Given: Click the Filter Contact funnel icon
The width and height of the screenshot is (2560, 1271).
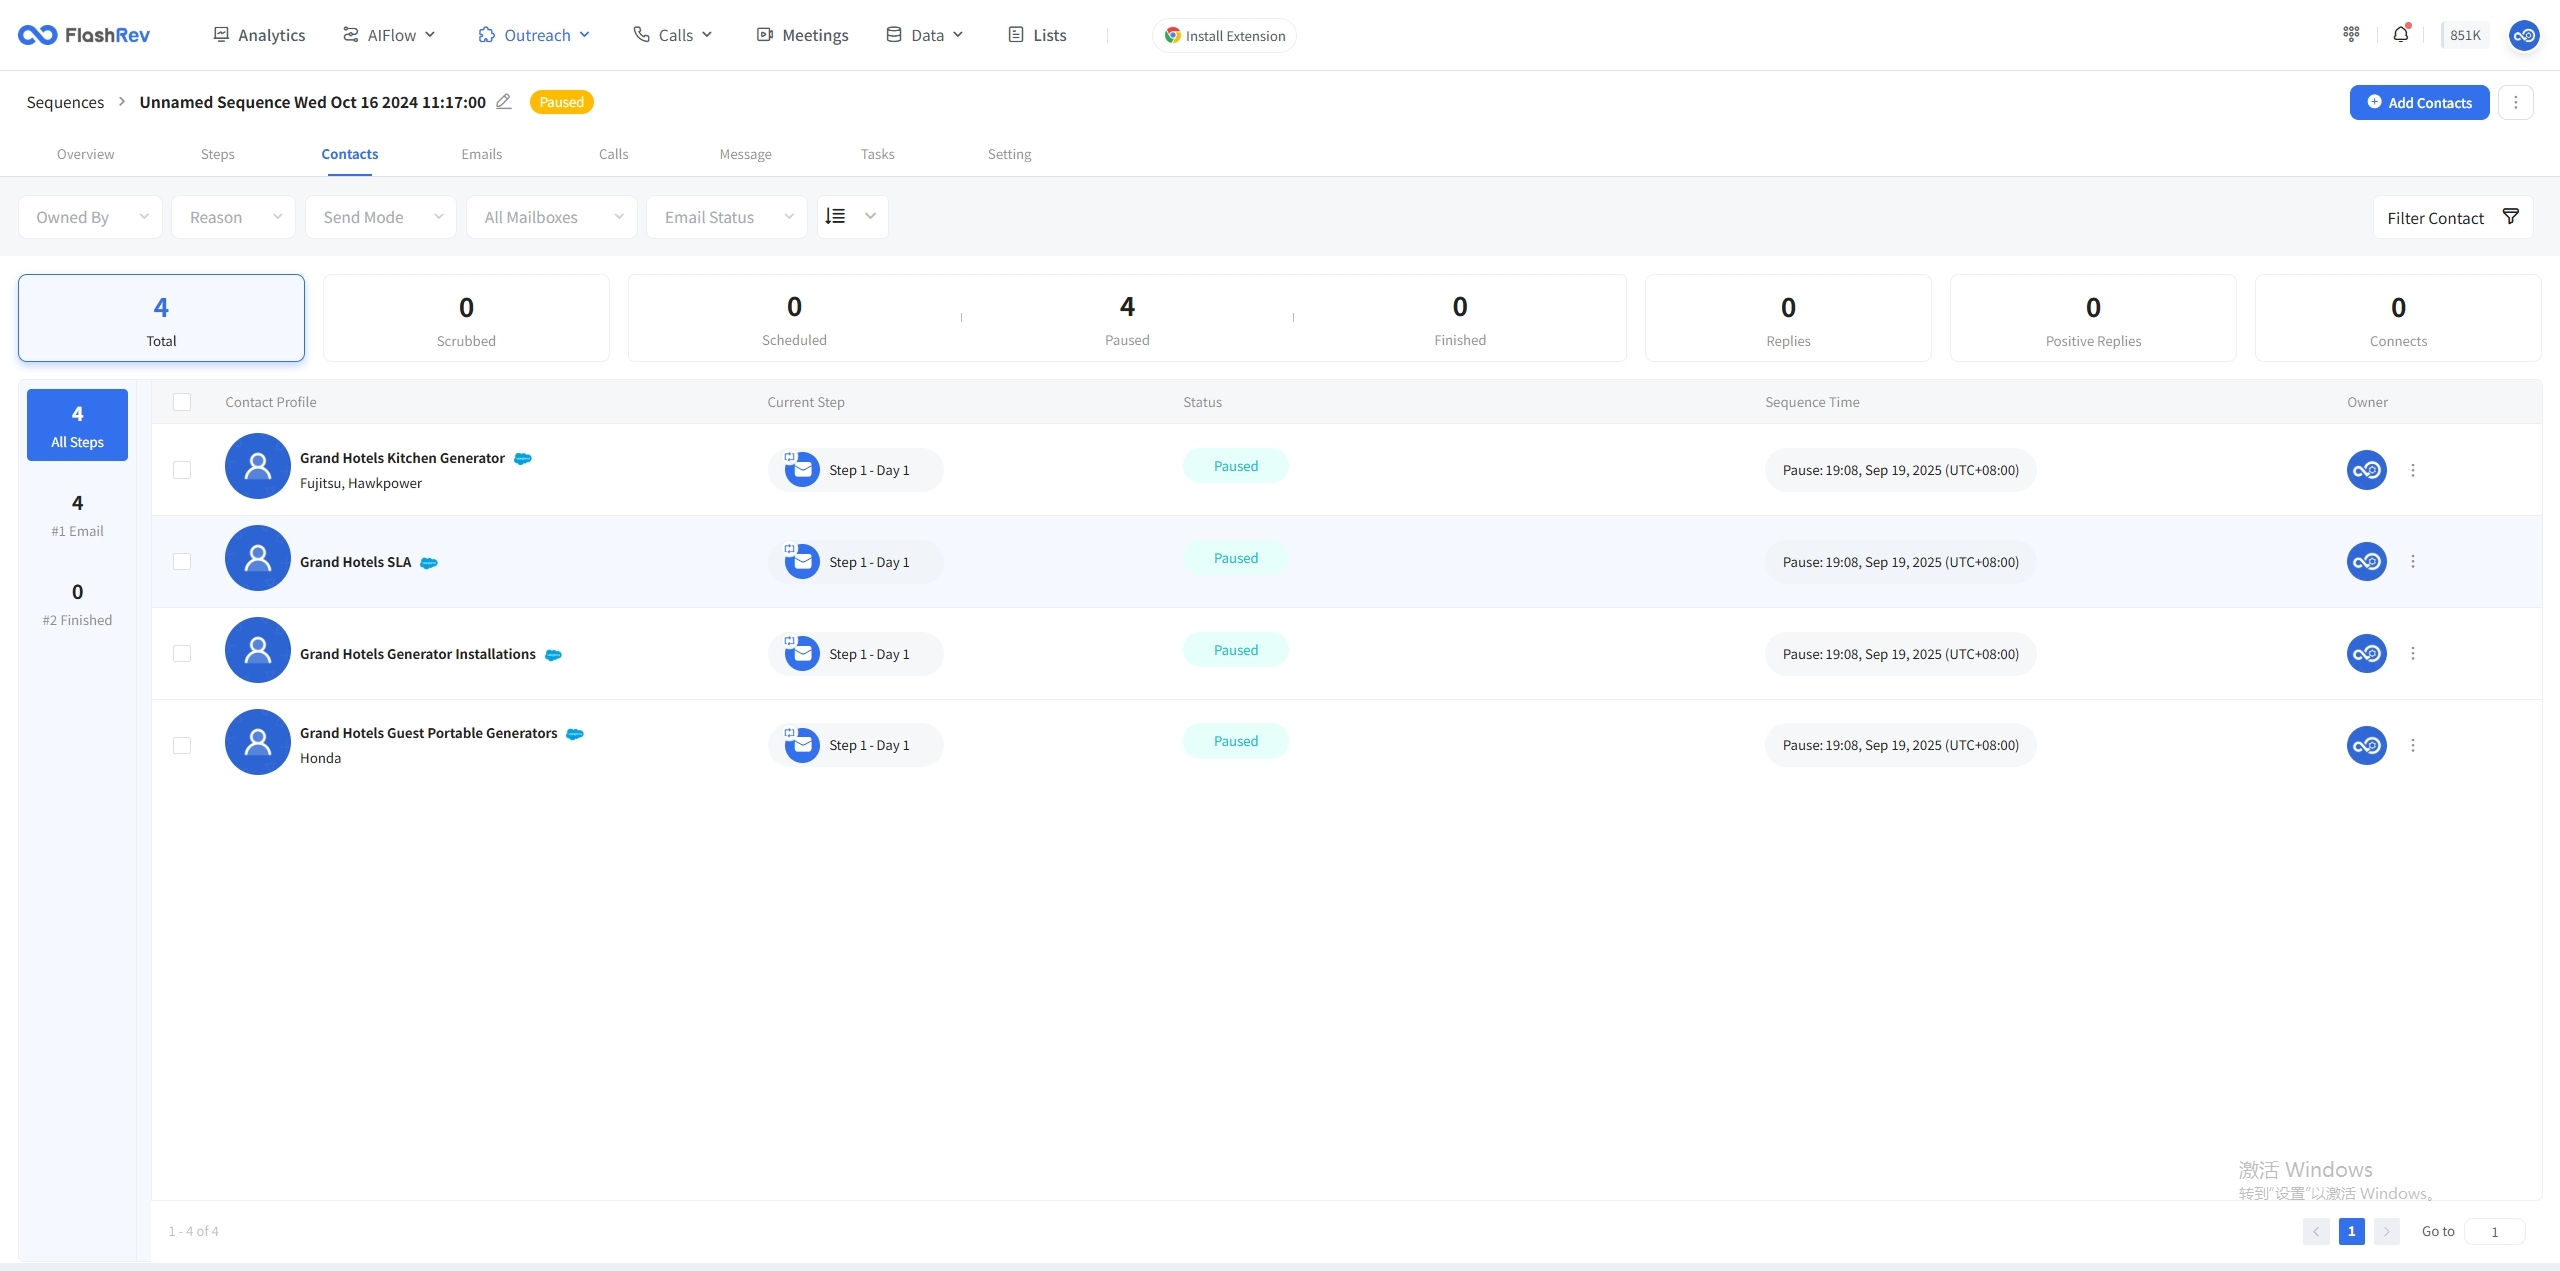Looking at the screenshot, I should [2510, 217].
